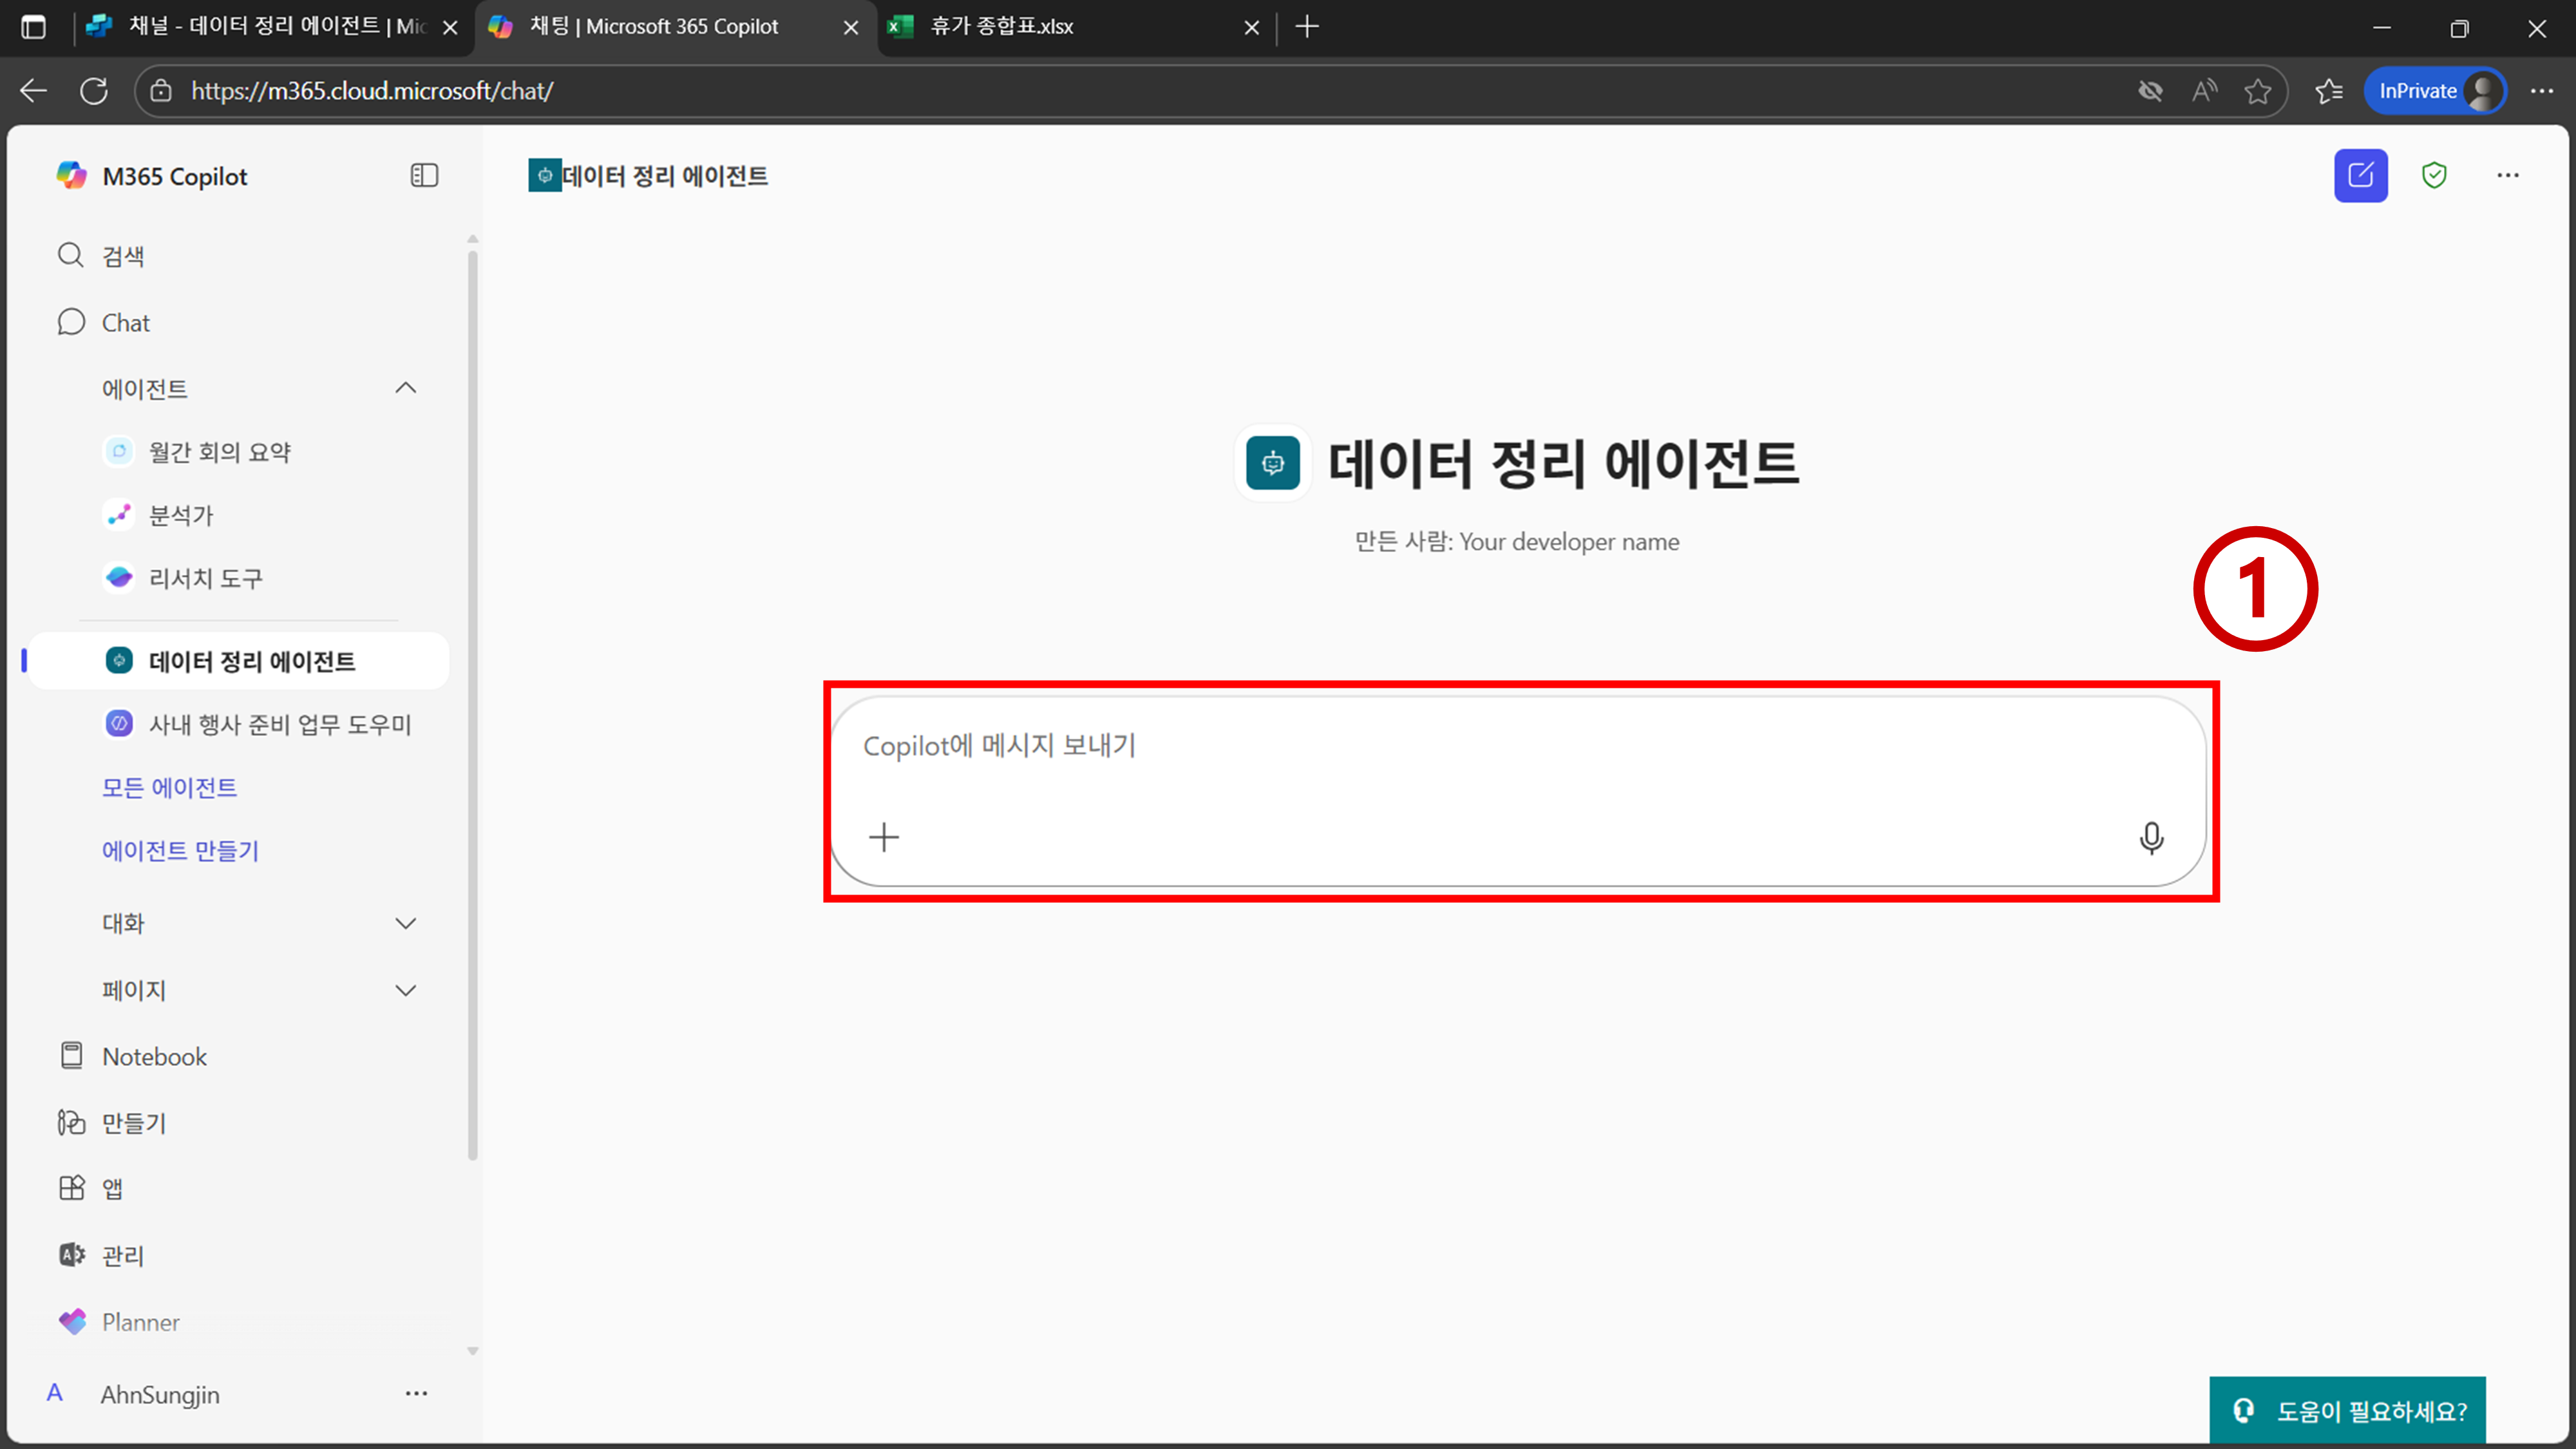The height and width of the screenshot is (1449, 2576).
Task: Click the plus attach icon in message box
Action: coord(884,837)
